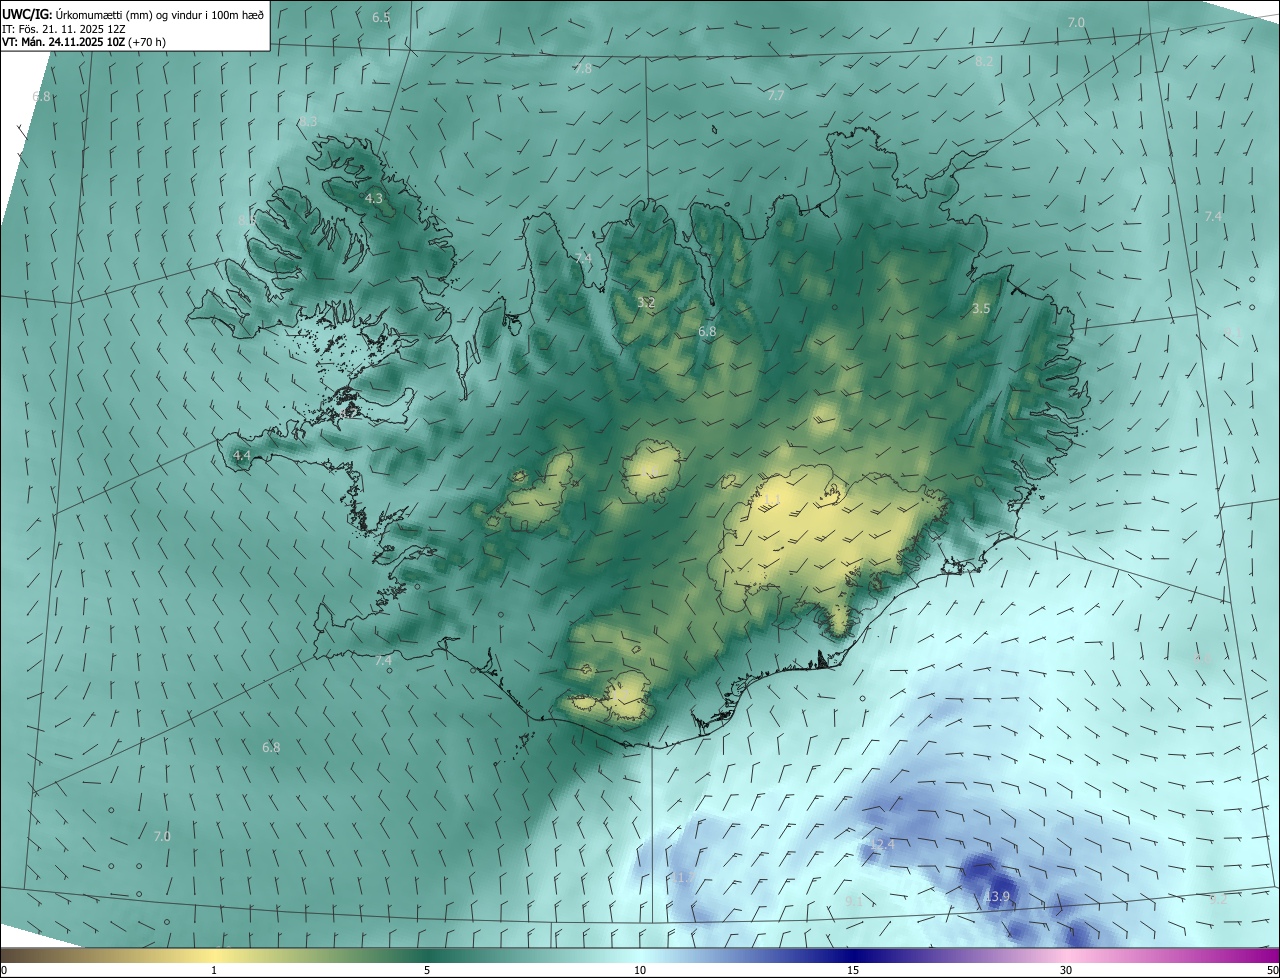Click the 0 tick on the color scale
This screenshot has width=1280, height=978.
(x=4, y=970)
